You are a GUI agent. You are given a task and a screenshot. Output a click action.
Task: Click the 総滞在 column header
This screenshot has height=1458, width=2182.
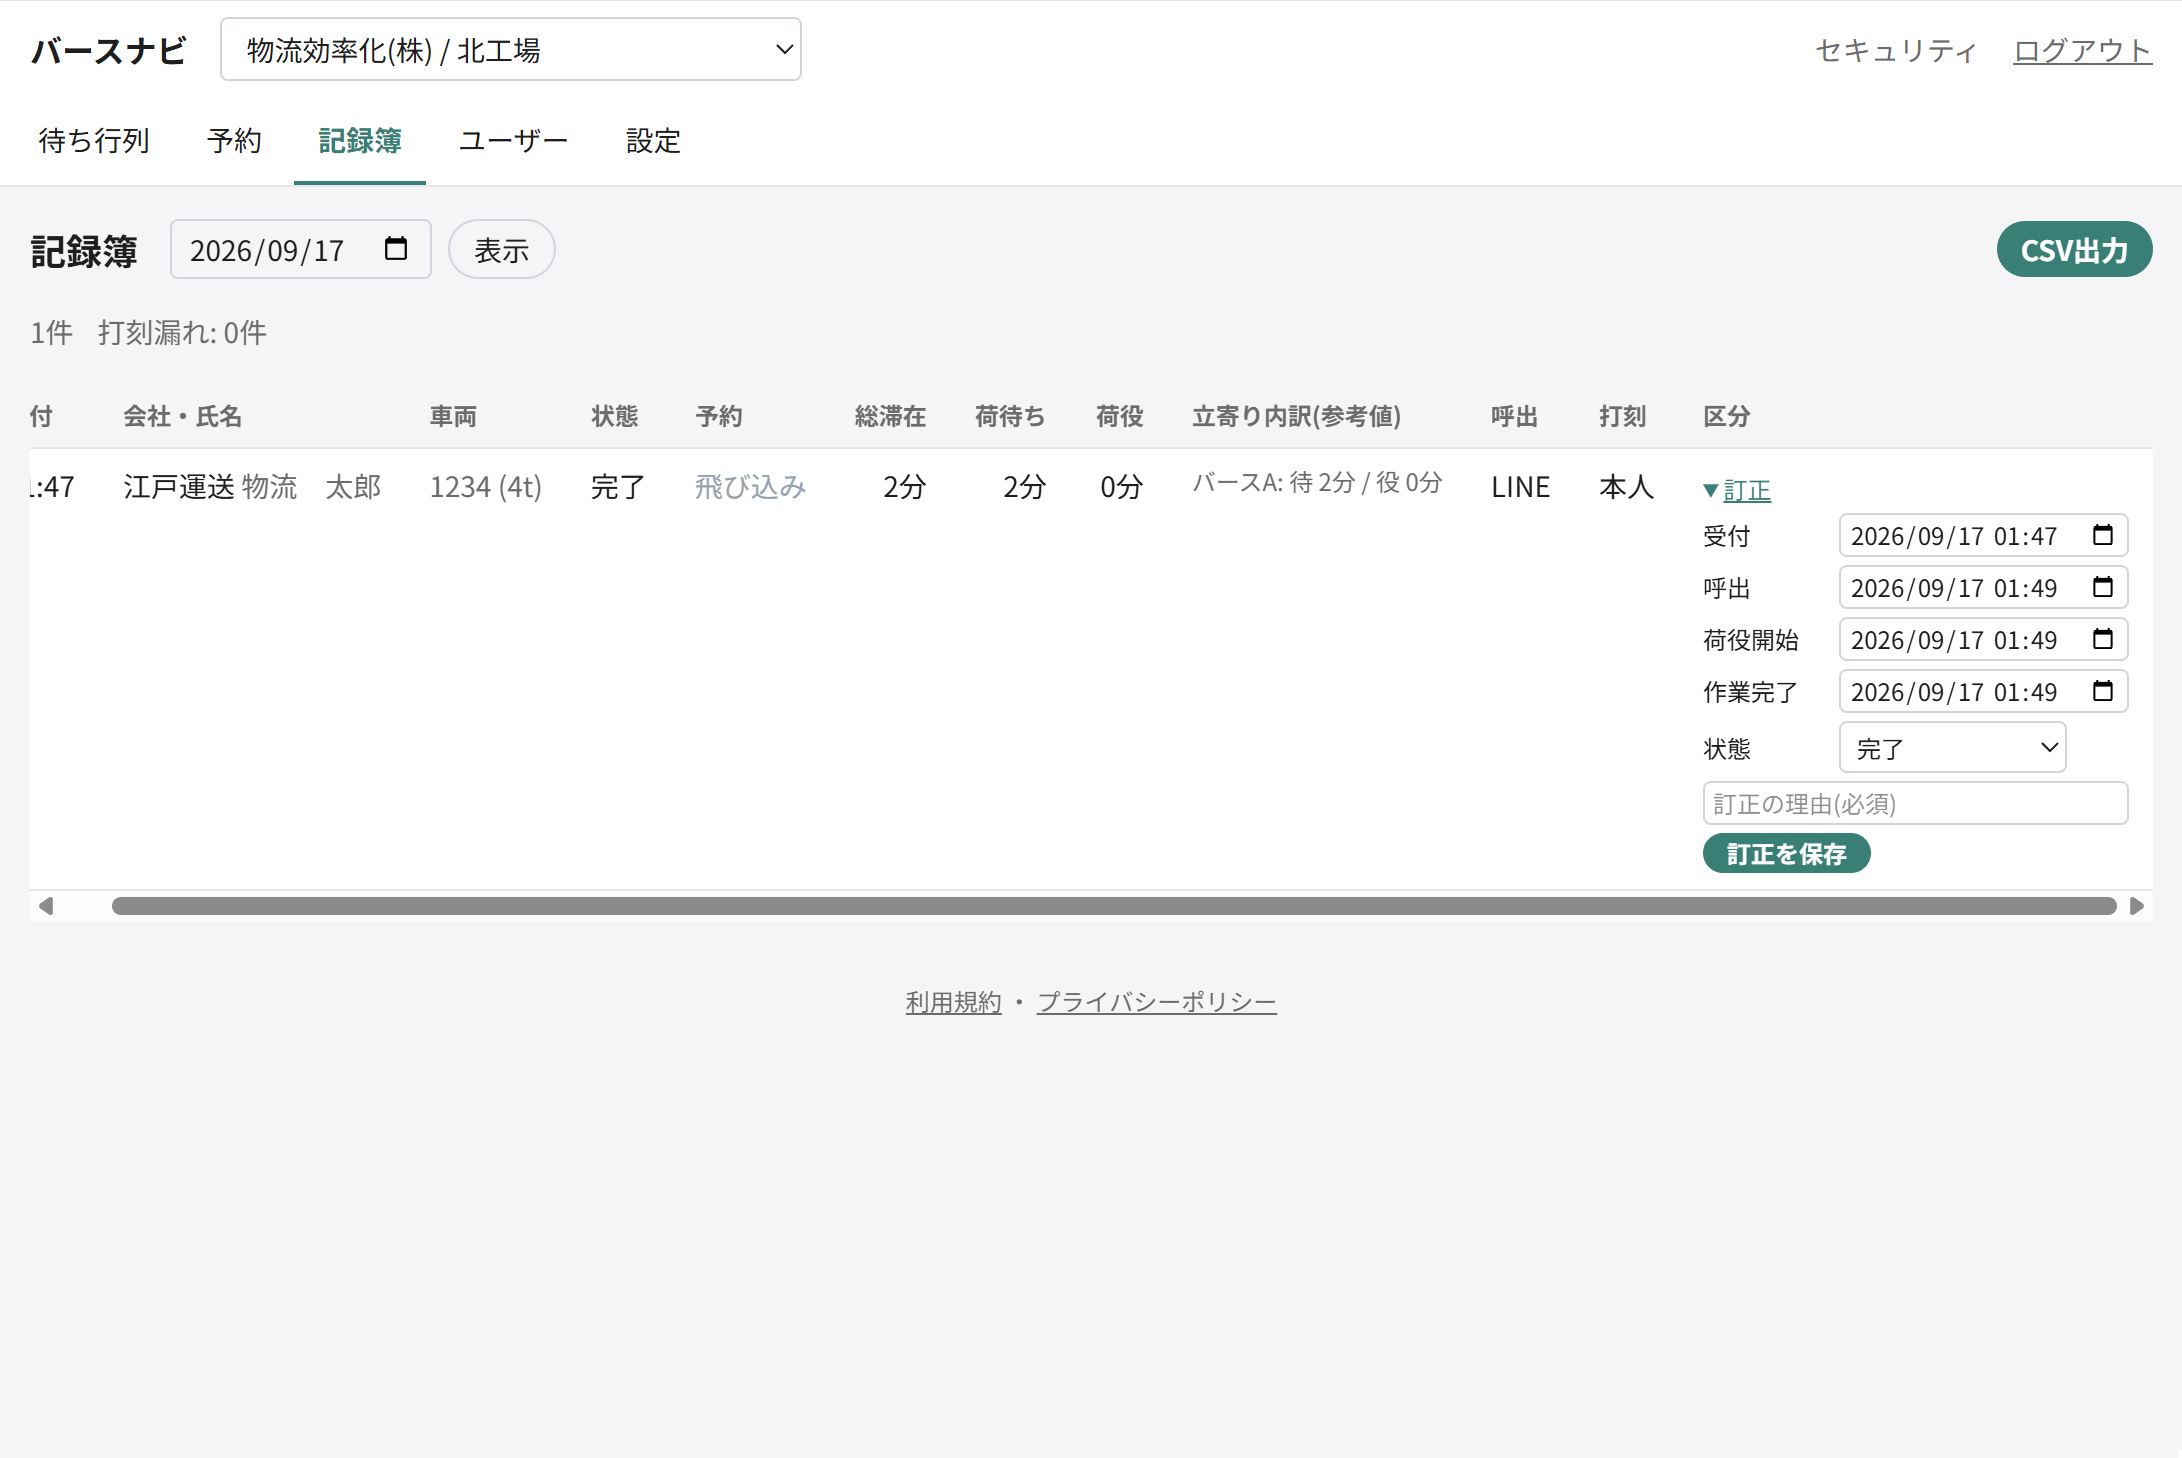tap(890, 416)
